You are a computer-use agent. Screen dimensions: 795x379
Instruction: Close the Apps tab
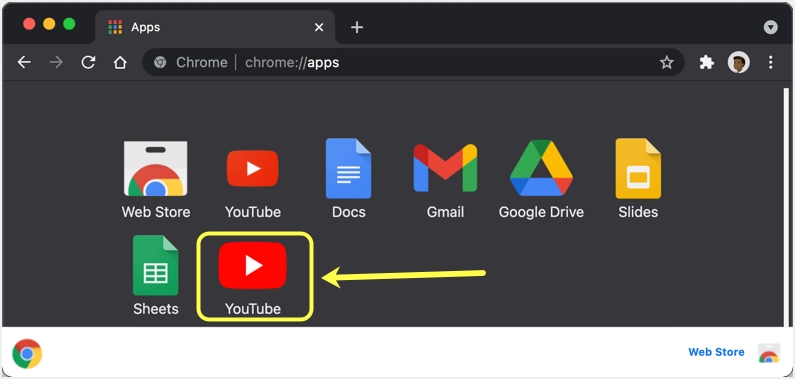pyautogui.click(x=319, y=27)
